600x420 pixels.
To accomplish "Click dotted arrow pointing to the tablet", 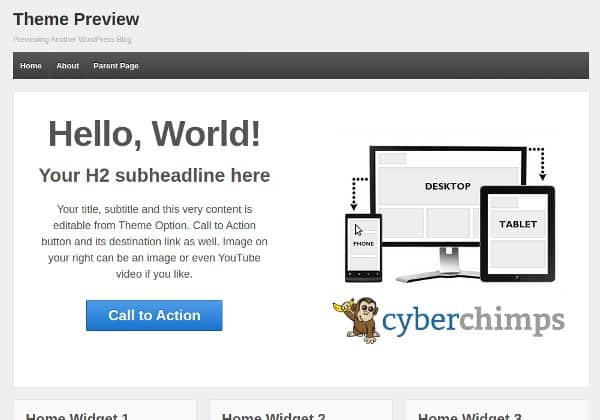I will coord(536,162).
